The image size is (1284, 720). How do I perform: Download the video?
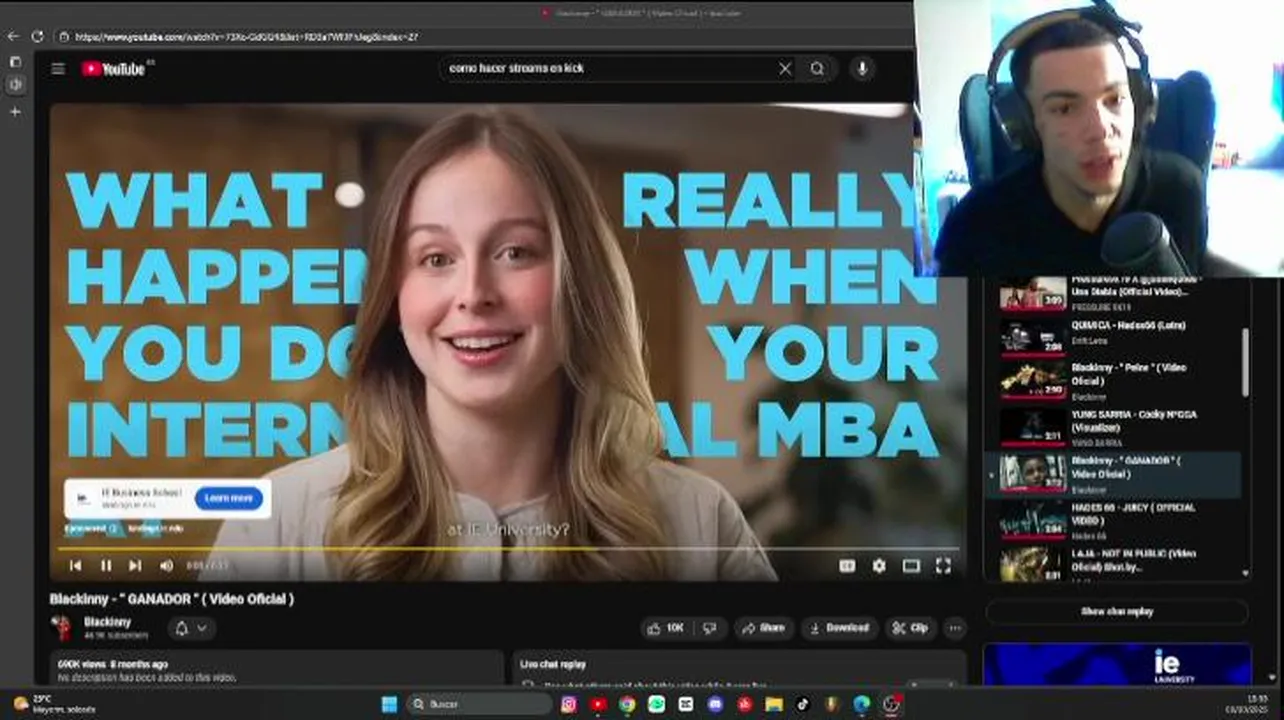[x=839, y=628]
